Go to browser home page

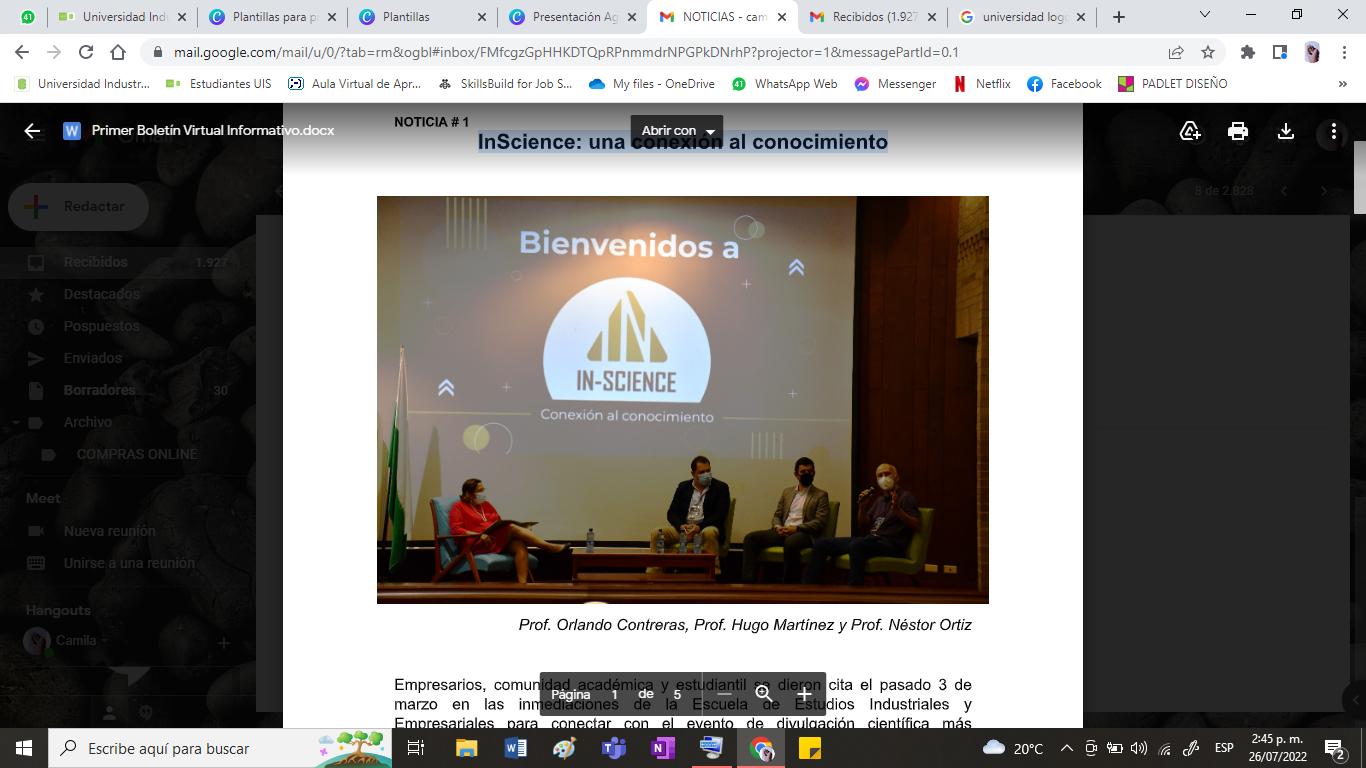[x=118, y=52]
